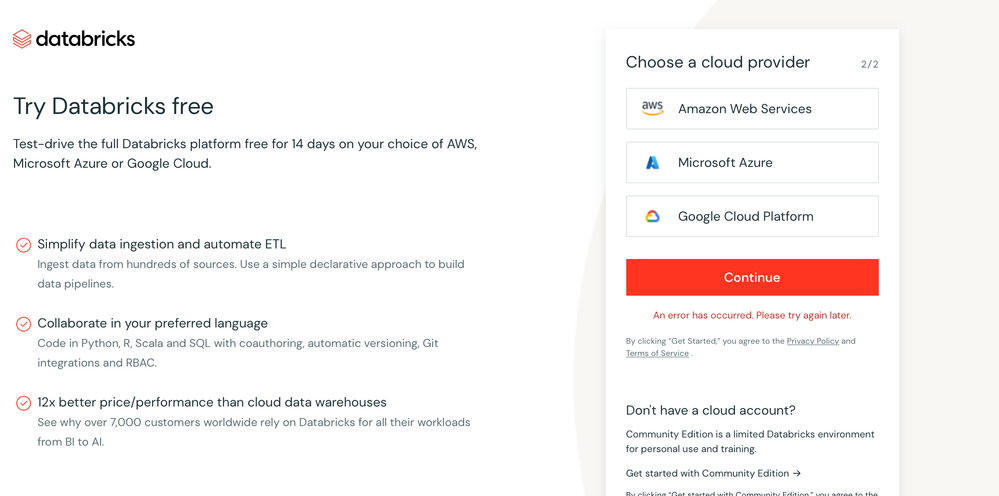Click the databricks wordmark text
The image size is (999, 496).
click(85, 39)
